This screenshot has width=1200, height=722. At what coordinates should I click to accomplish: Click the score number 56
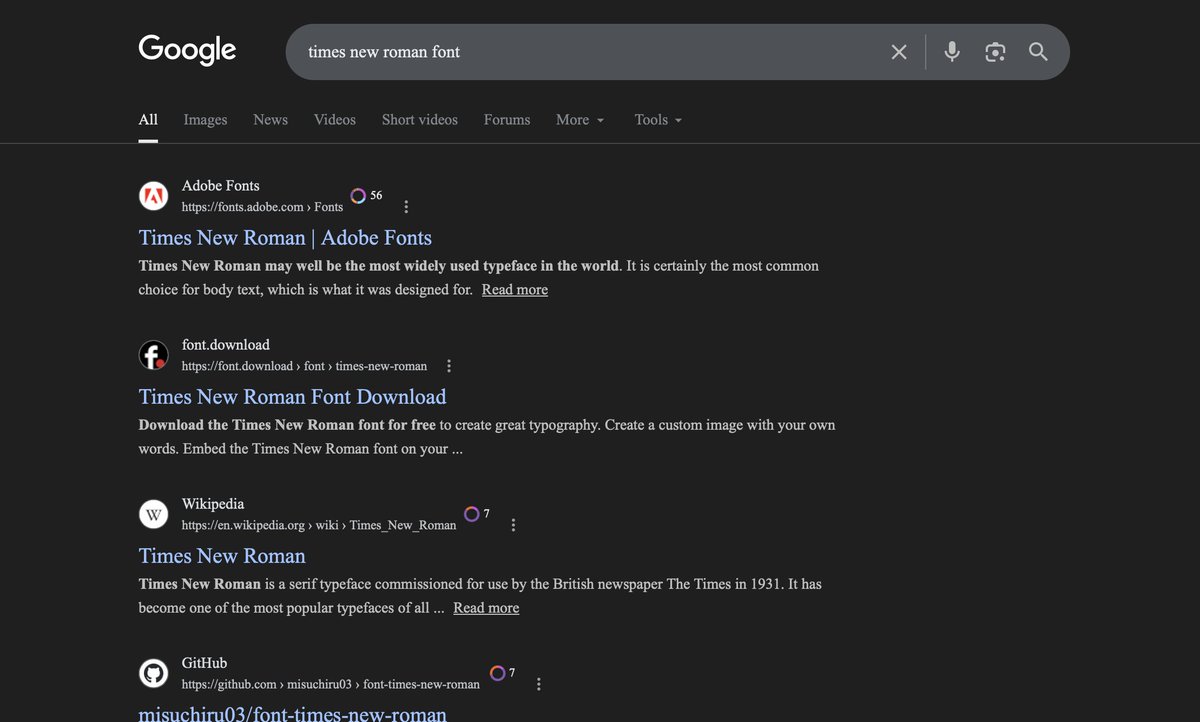pyautogui.click(x=376, y=196)
